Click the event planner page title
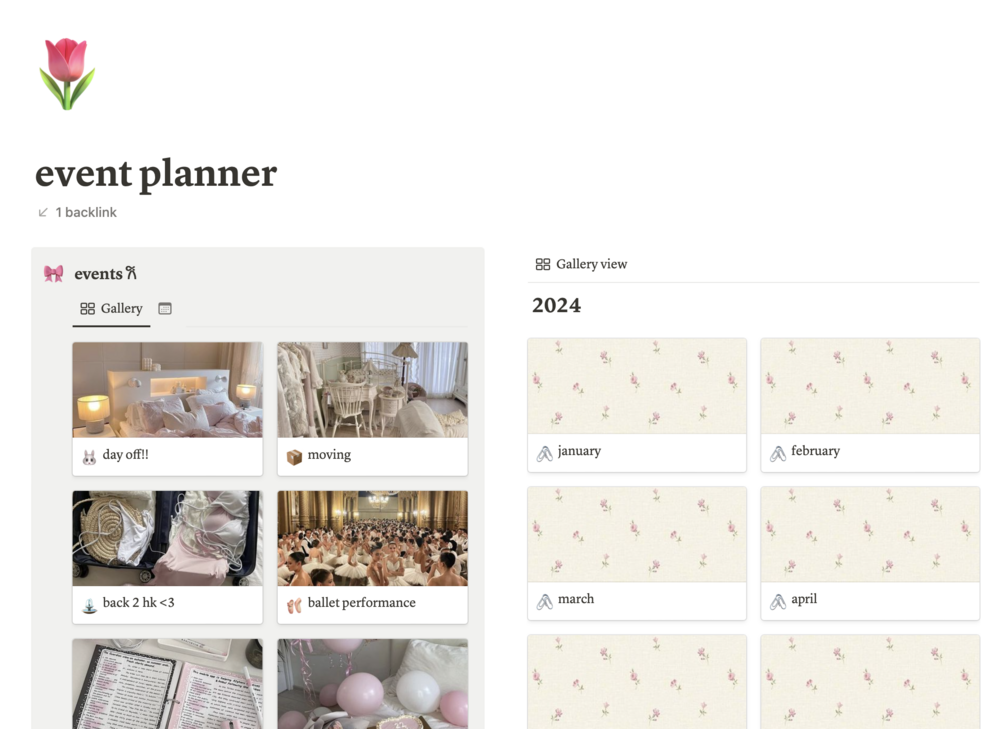 (156, 173)
